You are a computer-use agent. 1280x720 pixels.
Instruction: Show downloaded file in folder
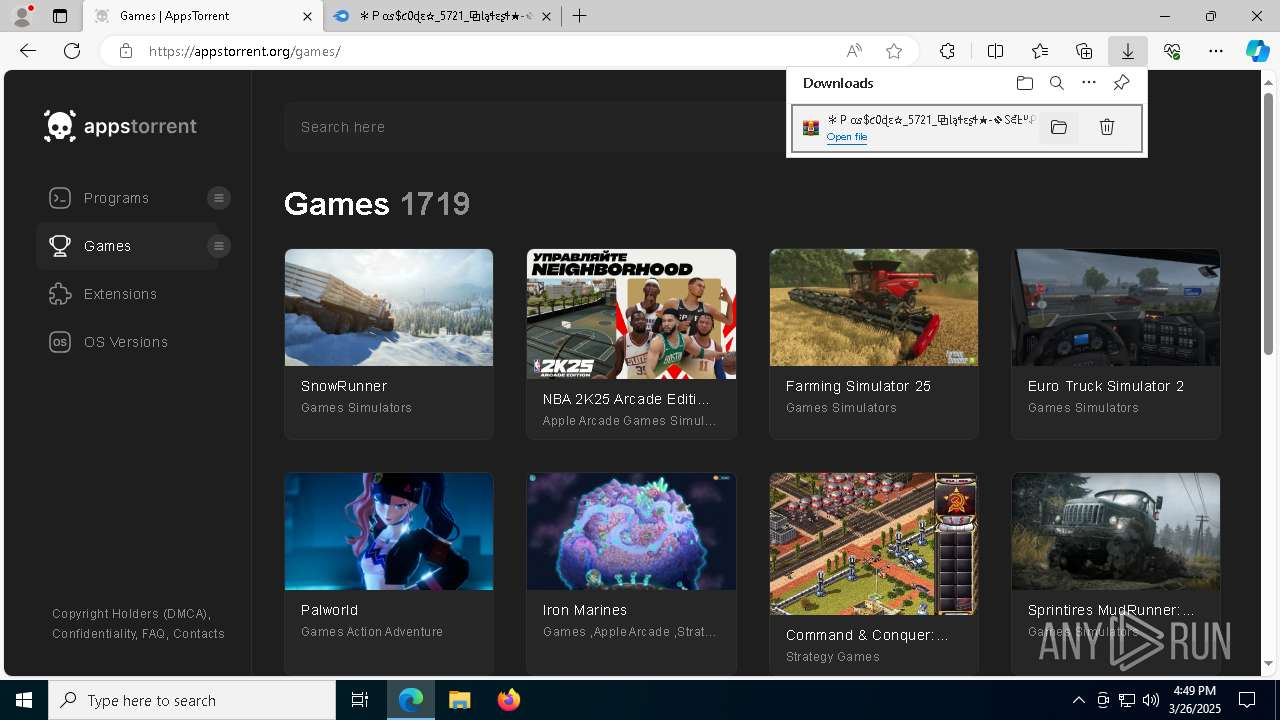click(1059, 127)
